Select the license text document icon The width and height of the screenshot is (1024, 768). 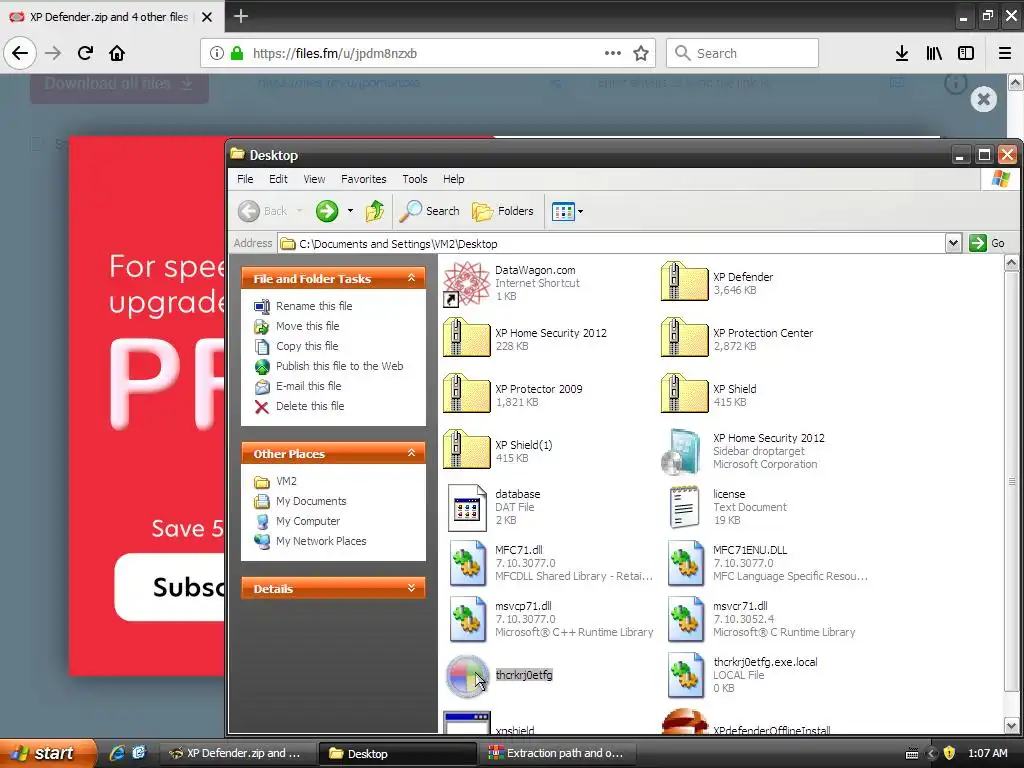[684, 507]
